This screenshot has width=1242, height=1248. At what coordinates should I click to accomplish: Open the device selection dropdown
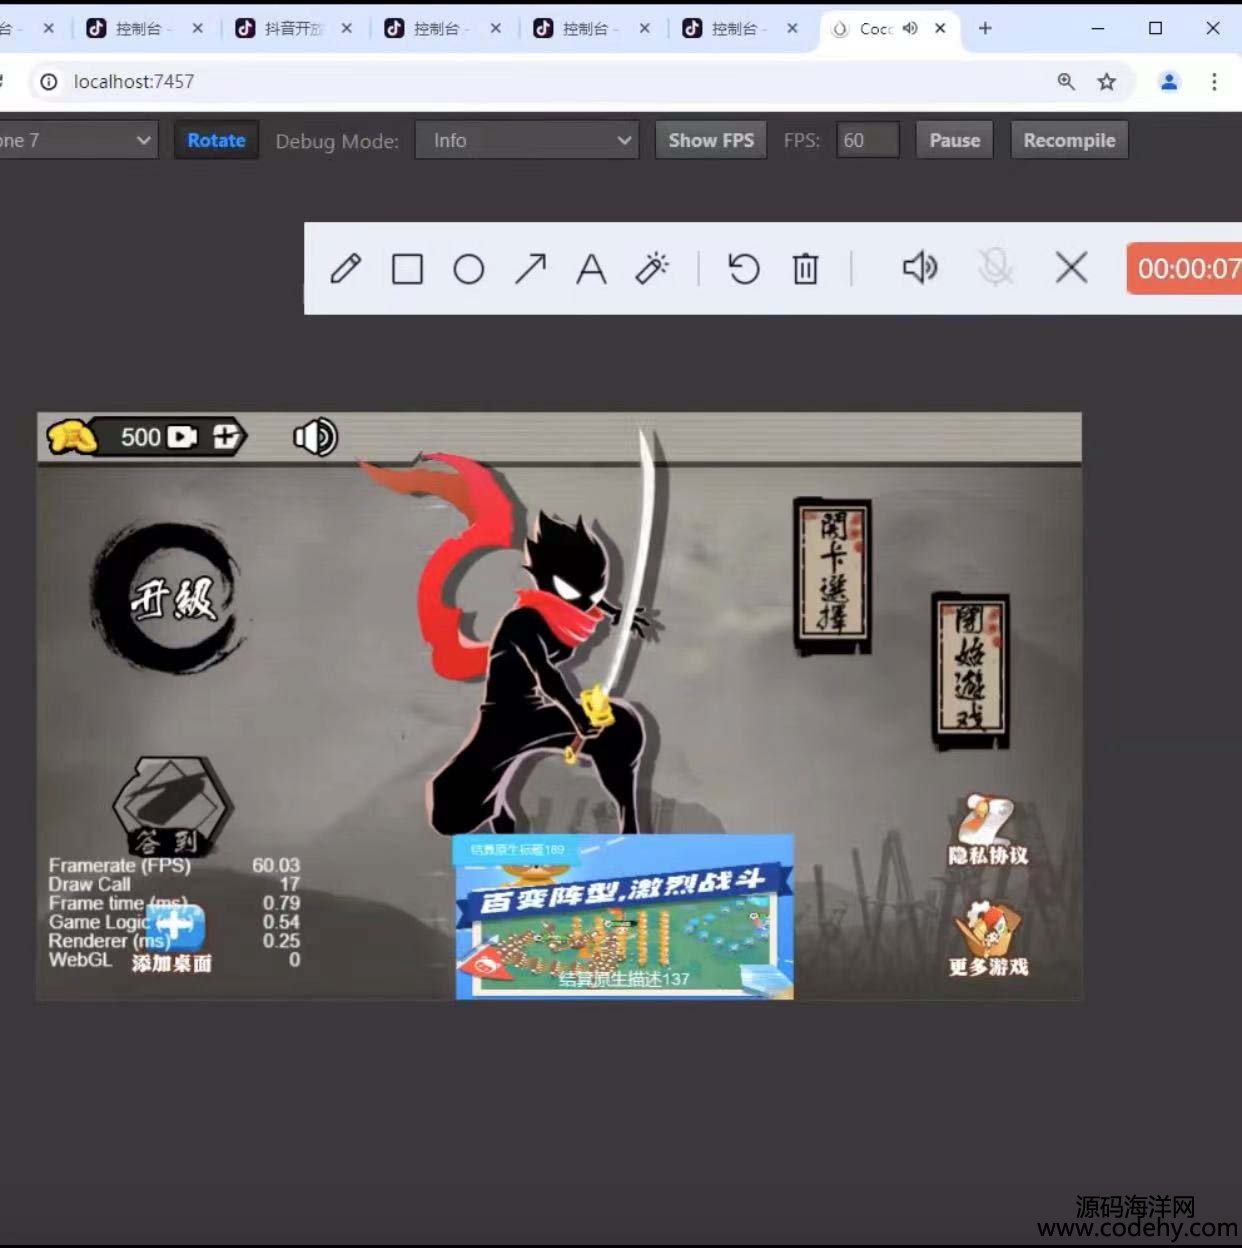click(78, 140)
